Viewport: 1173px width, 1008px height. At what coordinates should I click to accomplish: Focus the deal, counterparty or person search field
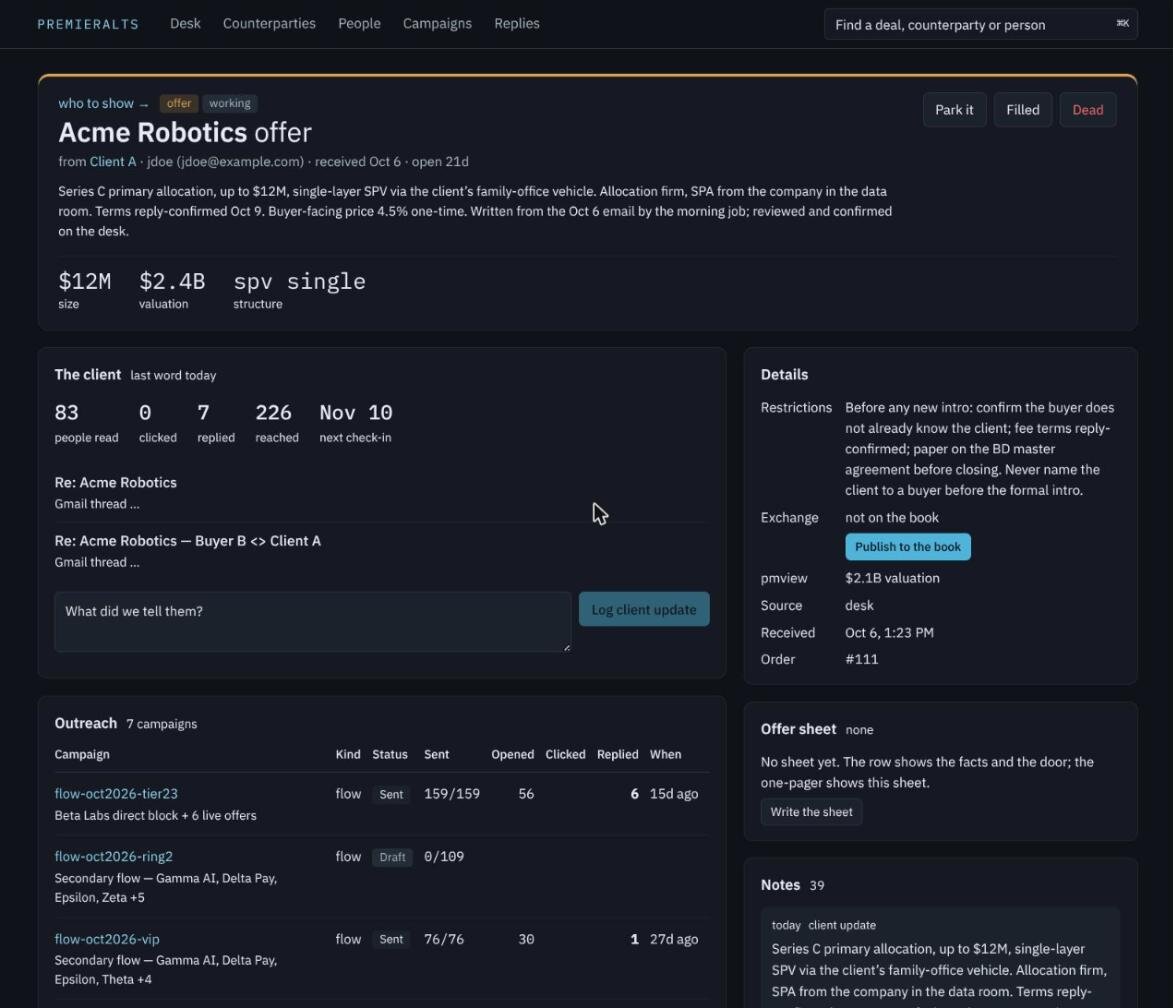click(x=980, y=25)
